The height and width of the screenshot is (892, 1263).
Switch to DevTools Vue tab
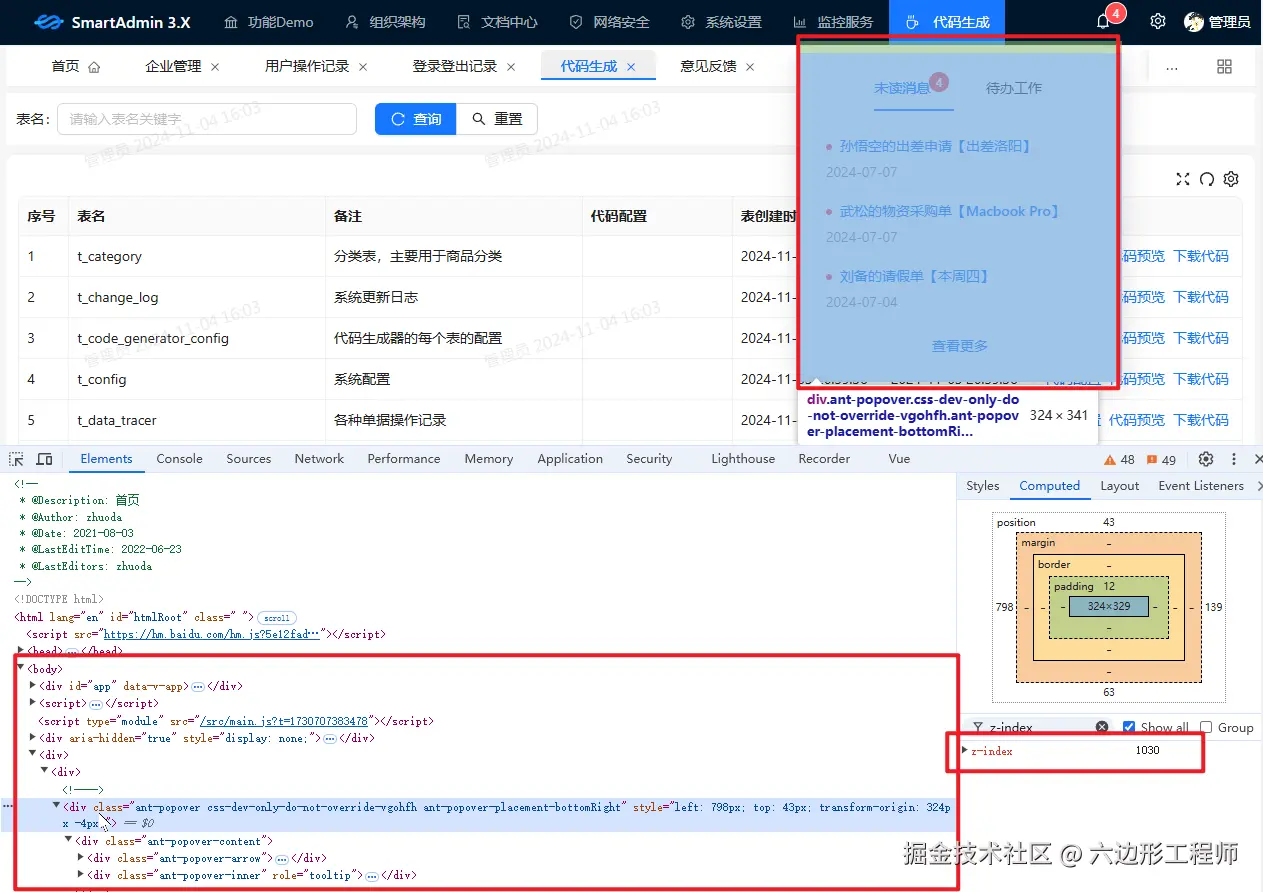(899, 459)
